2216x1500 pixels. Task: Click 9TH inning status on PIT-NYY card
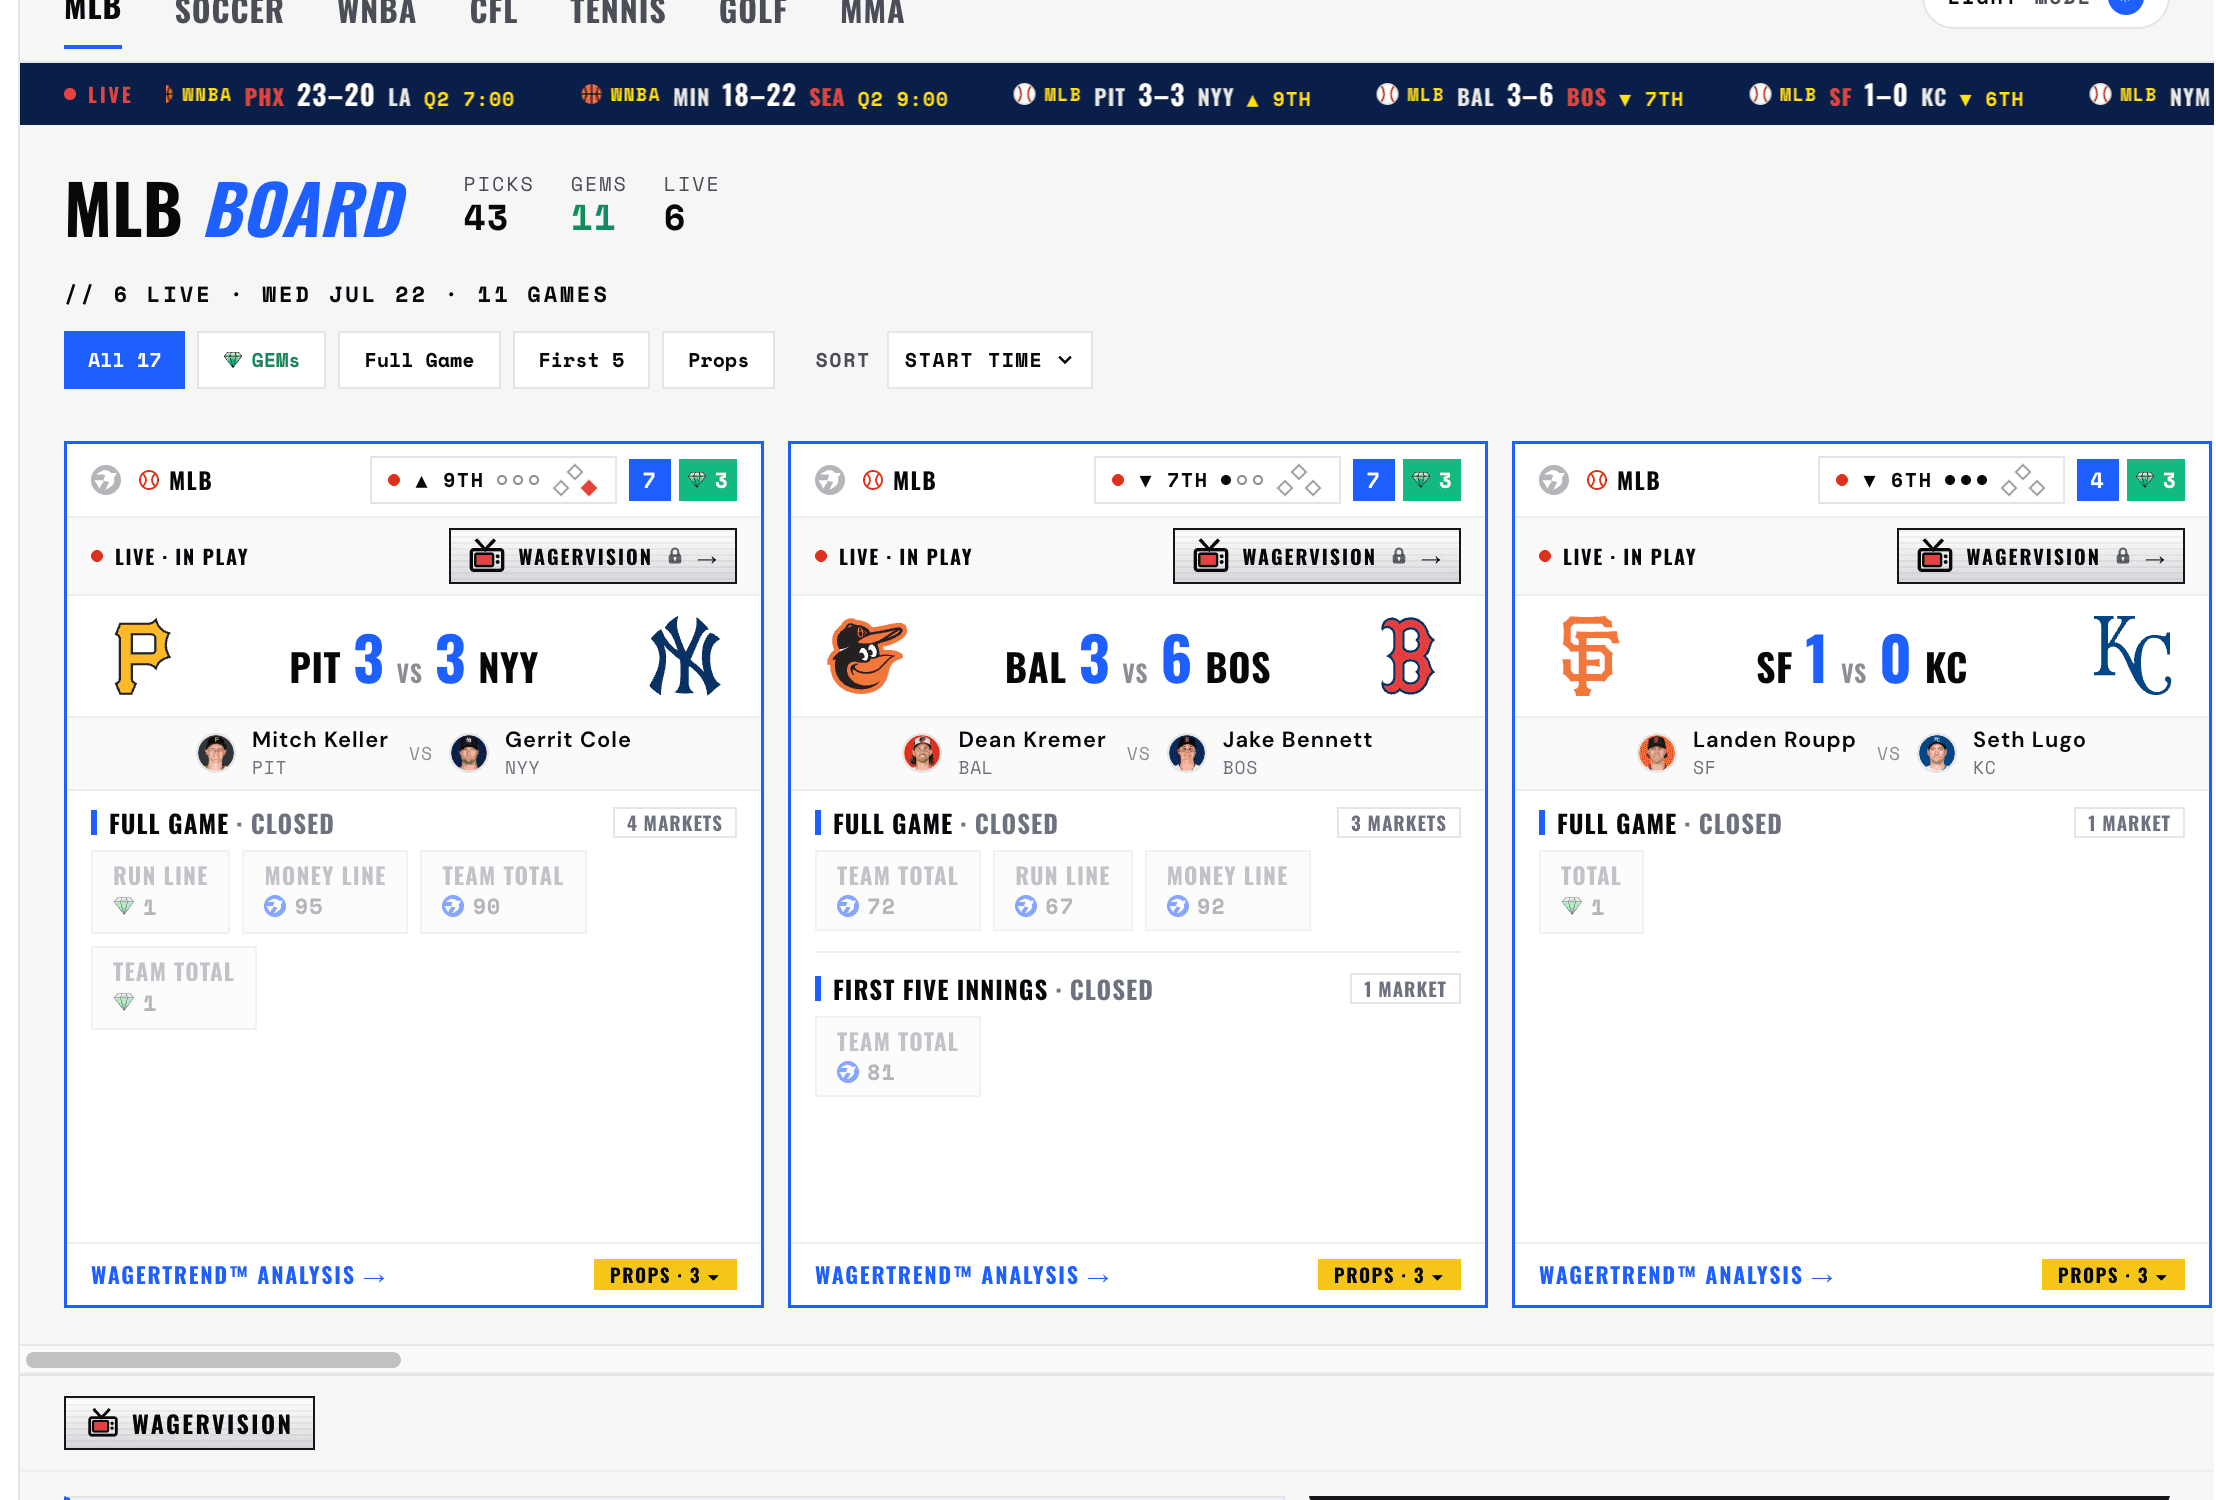493,480
